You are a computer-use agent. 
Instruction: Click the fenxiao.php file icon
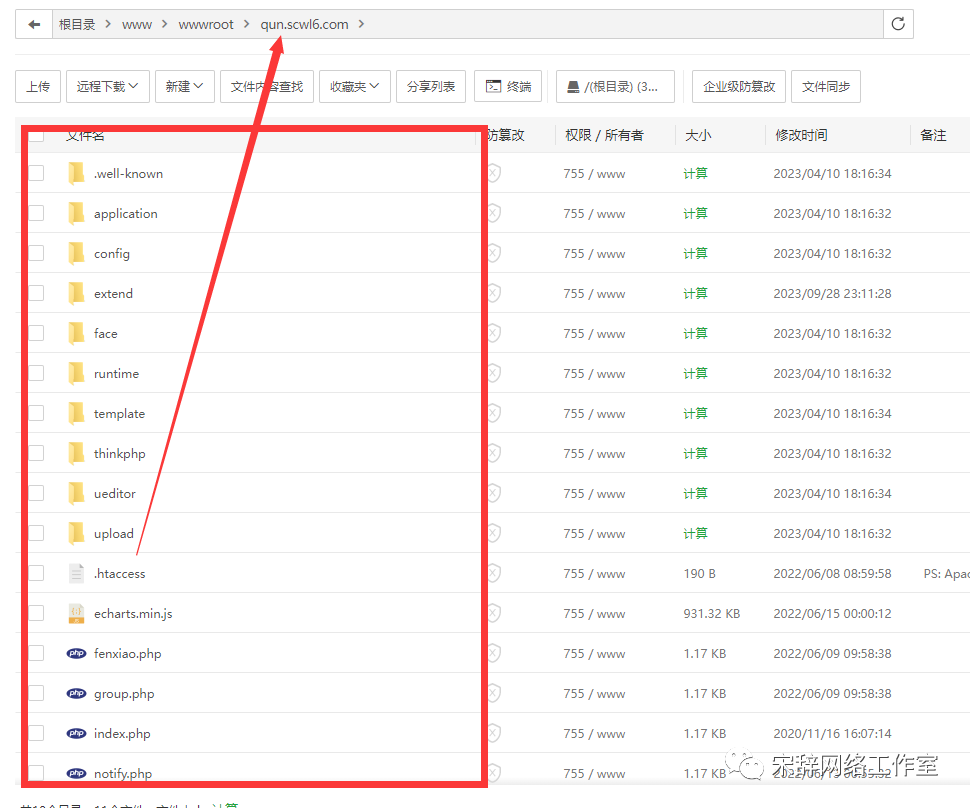click(76, 653)
